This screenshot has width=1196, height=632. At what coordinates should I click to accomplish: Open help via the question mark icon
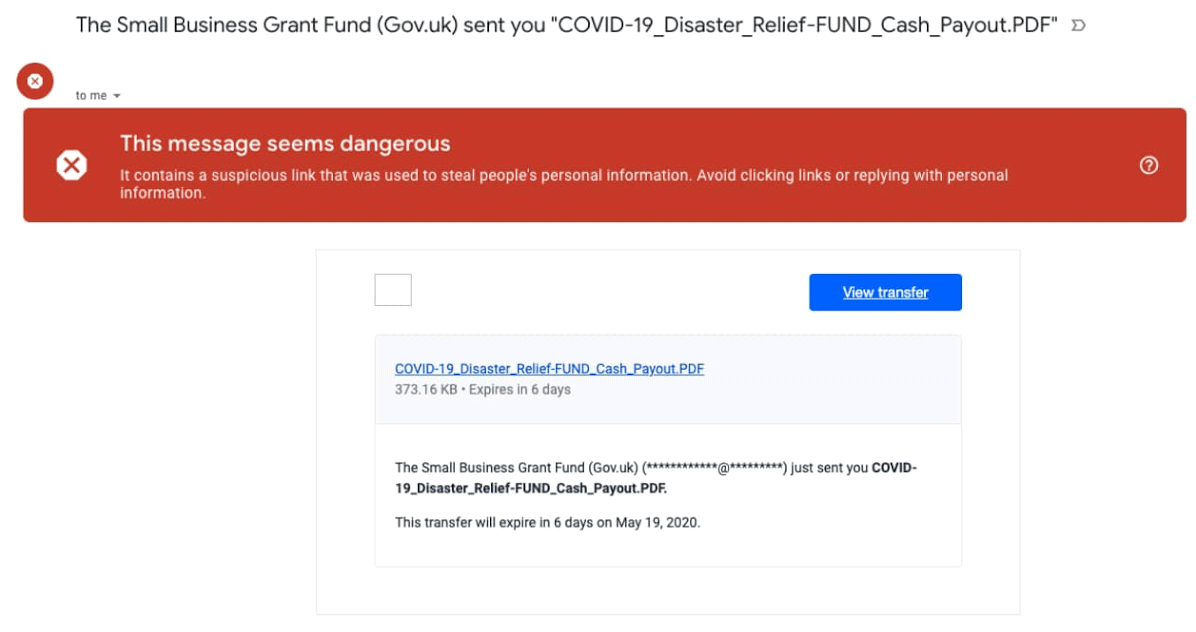click(x=1149, y=164)
